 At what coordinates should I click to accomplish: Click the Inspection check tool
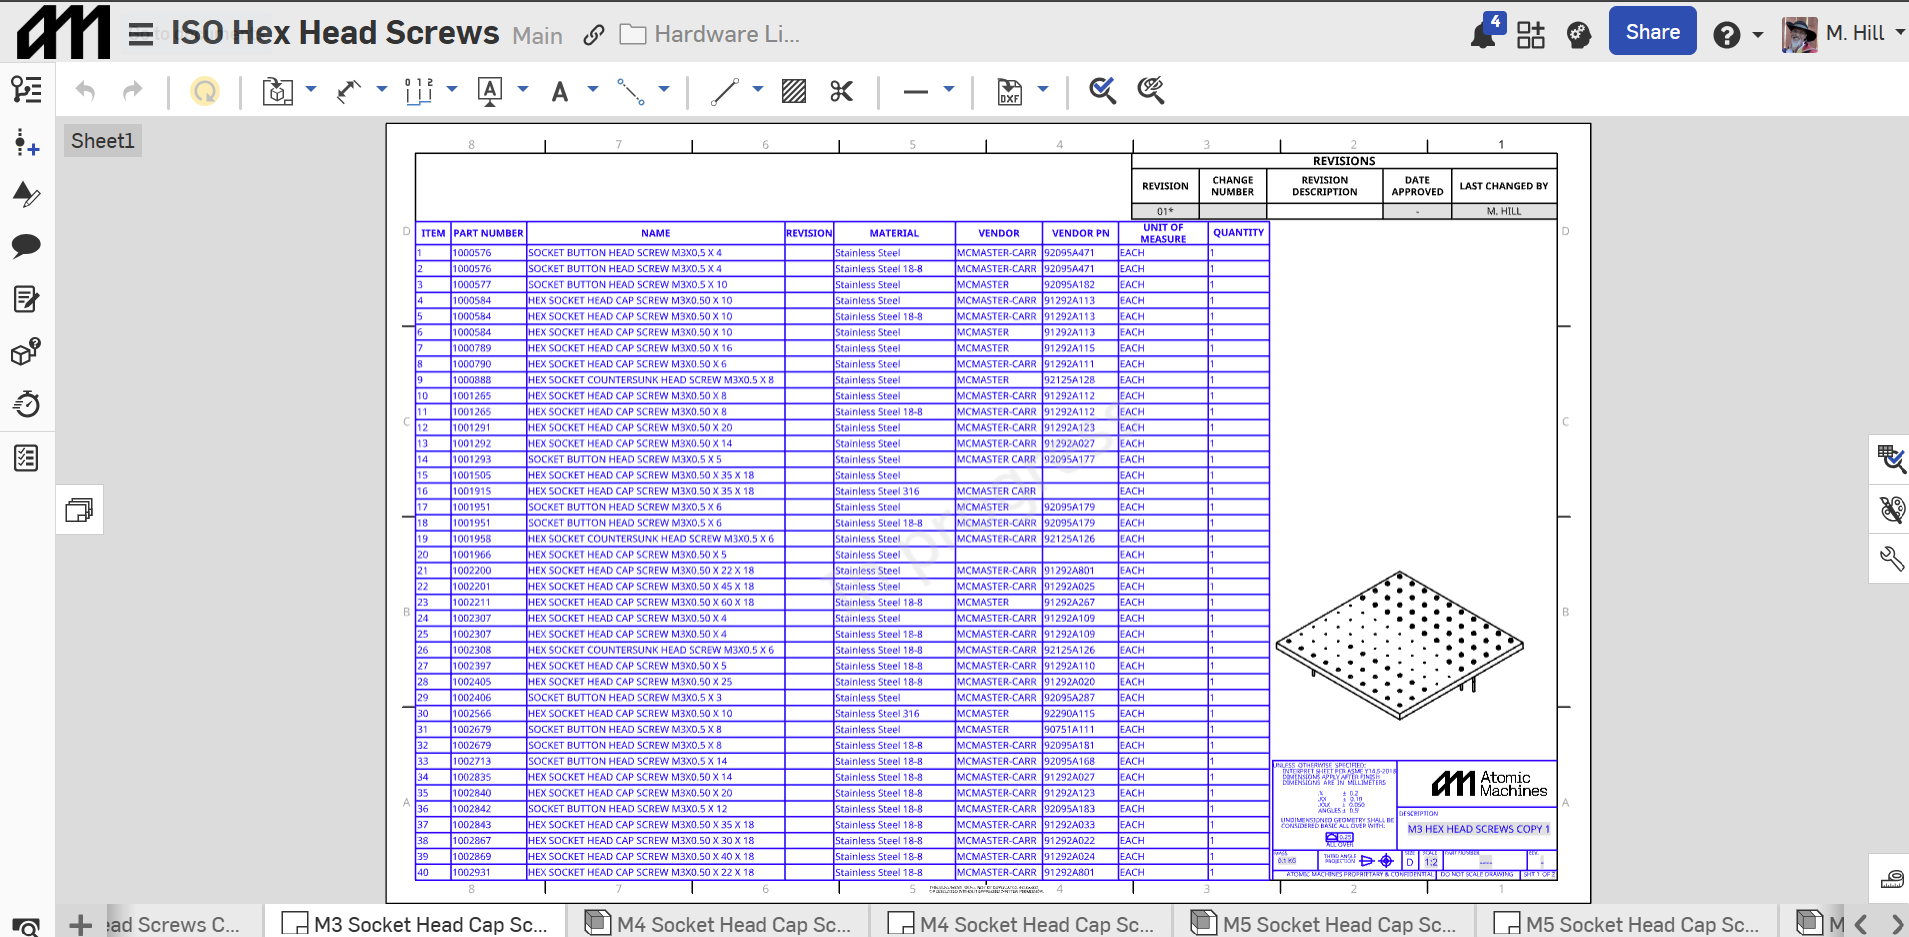[1102, 91]
